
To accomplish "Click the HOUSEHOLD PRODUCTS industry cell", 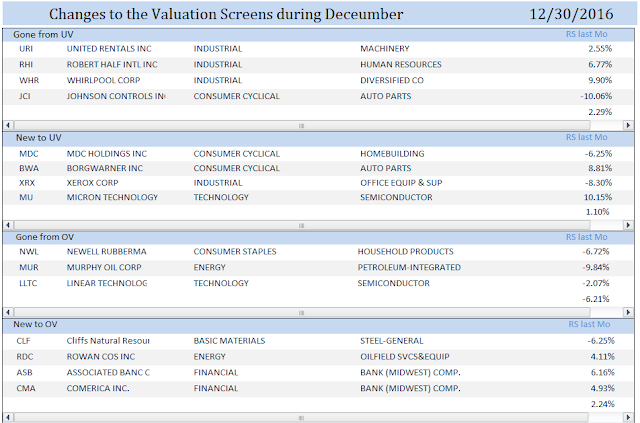I will pyautogui.click(x=405, y=252).
